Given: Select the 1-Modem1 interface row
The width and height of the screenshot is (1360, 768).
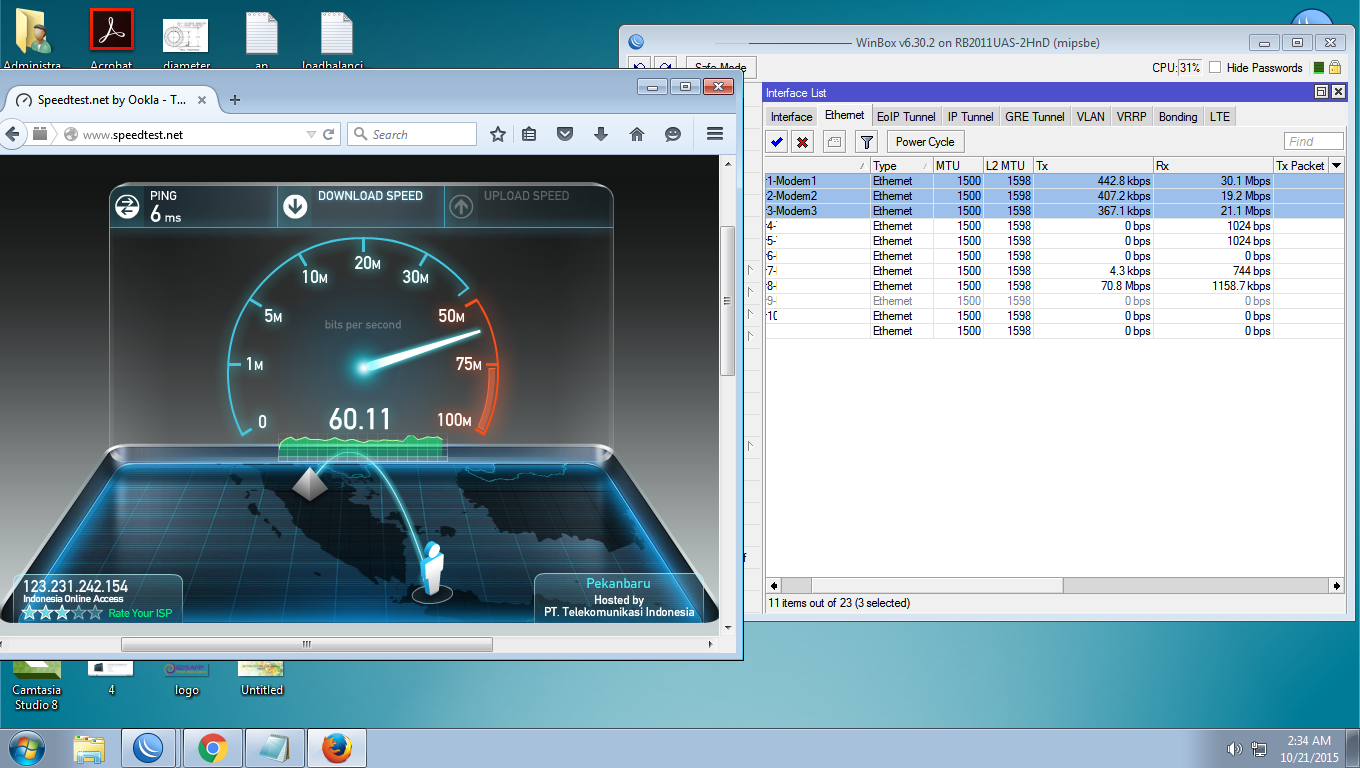Looking at the screenshot, I should coord(1055,181).
